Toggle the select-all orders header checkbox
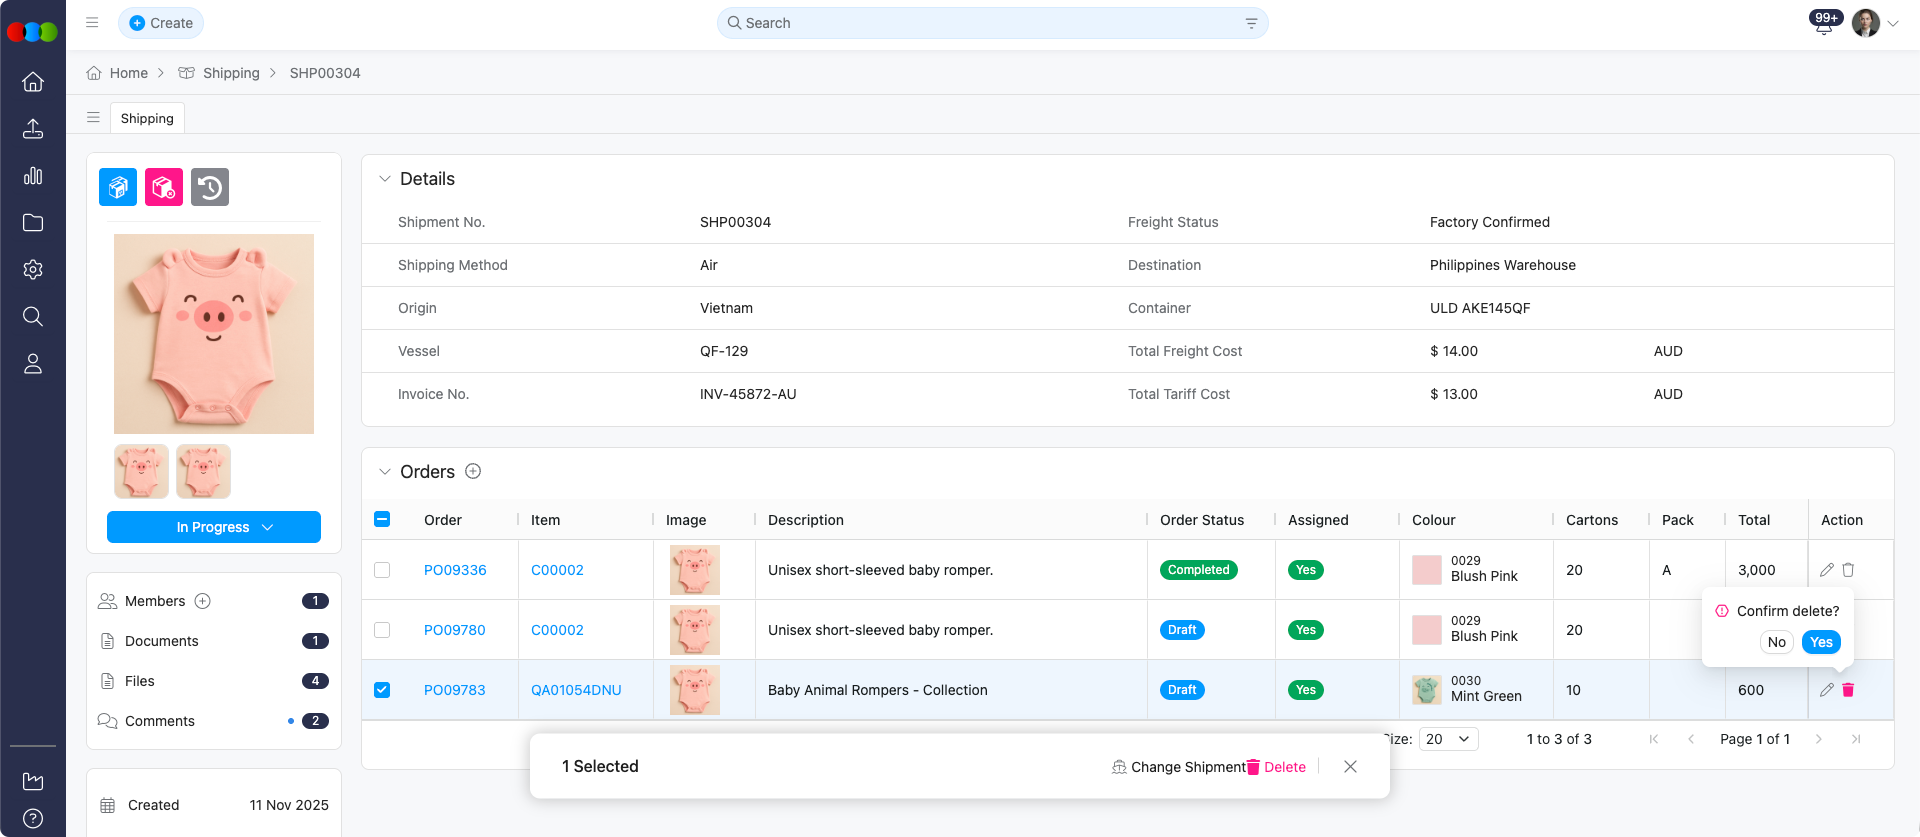Screen dimensions: 1920x837 click(382, 519)
